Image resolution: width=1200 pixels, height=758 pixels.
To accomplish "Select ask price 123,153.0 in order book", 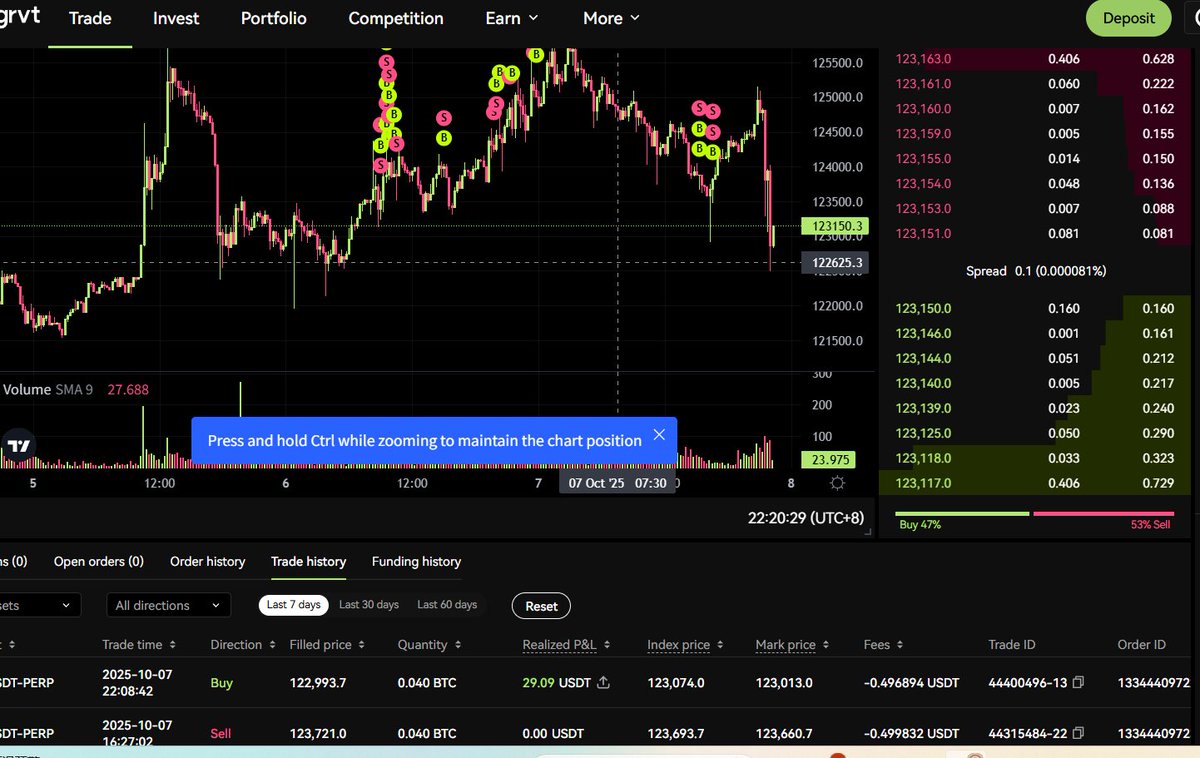I will click(x=923, y=209).
